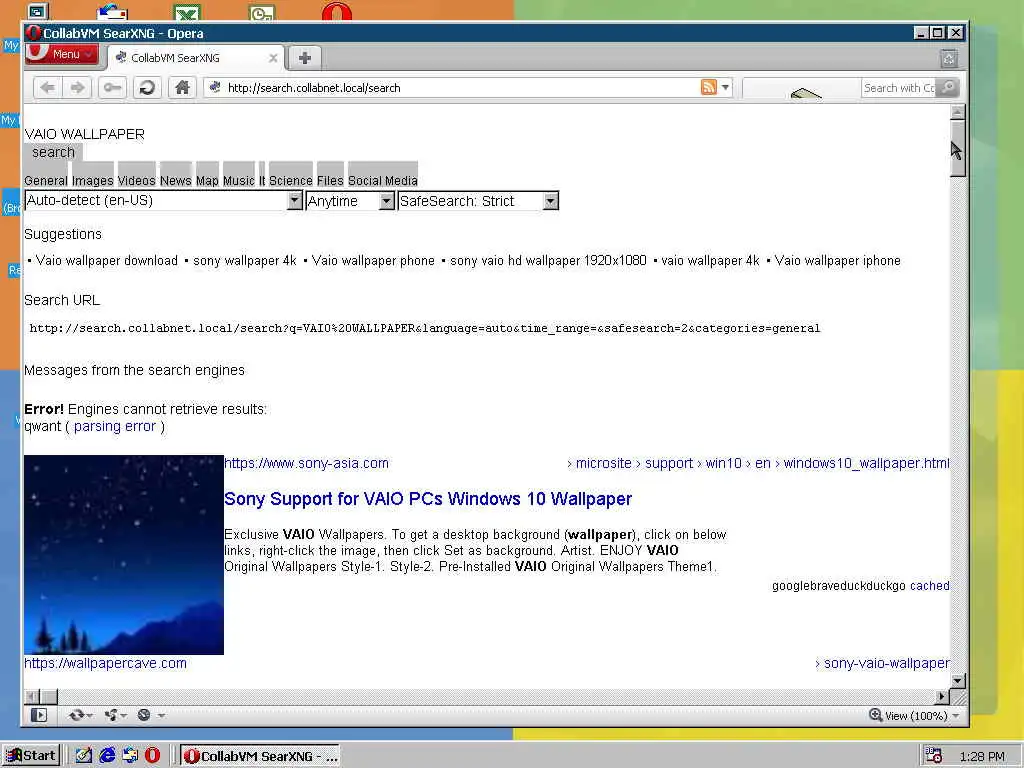Click the horizontal scrollbar right arrow

(942, 697)
